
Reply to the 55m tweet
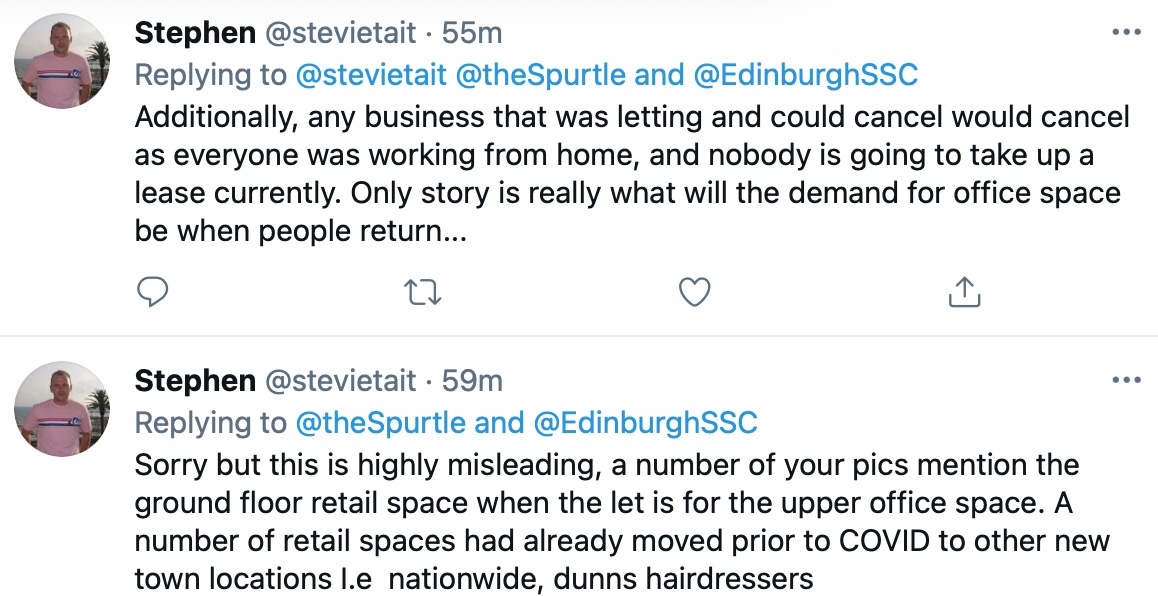153,292
